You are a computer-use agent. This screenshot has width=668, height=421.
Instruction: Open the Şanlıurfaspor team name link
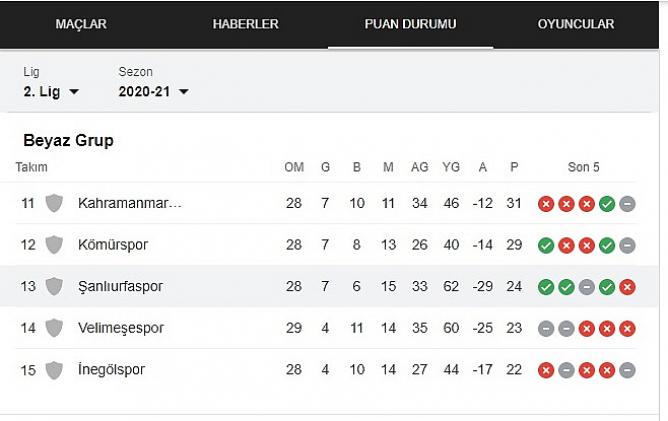pyautogui.click(x=120, y=286)
